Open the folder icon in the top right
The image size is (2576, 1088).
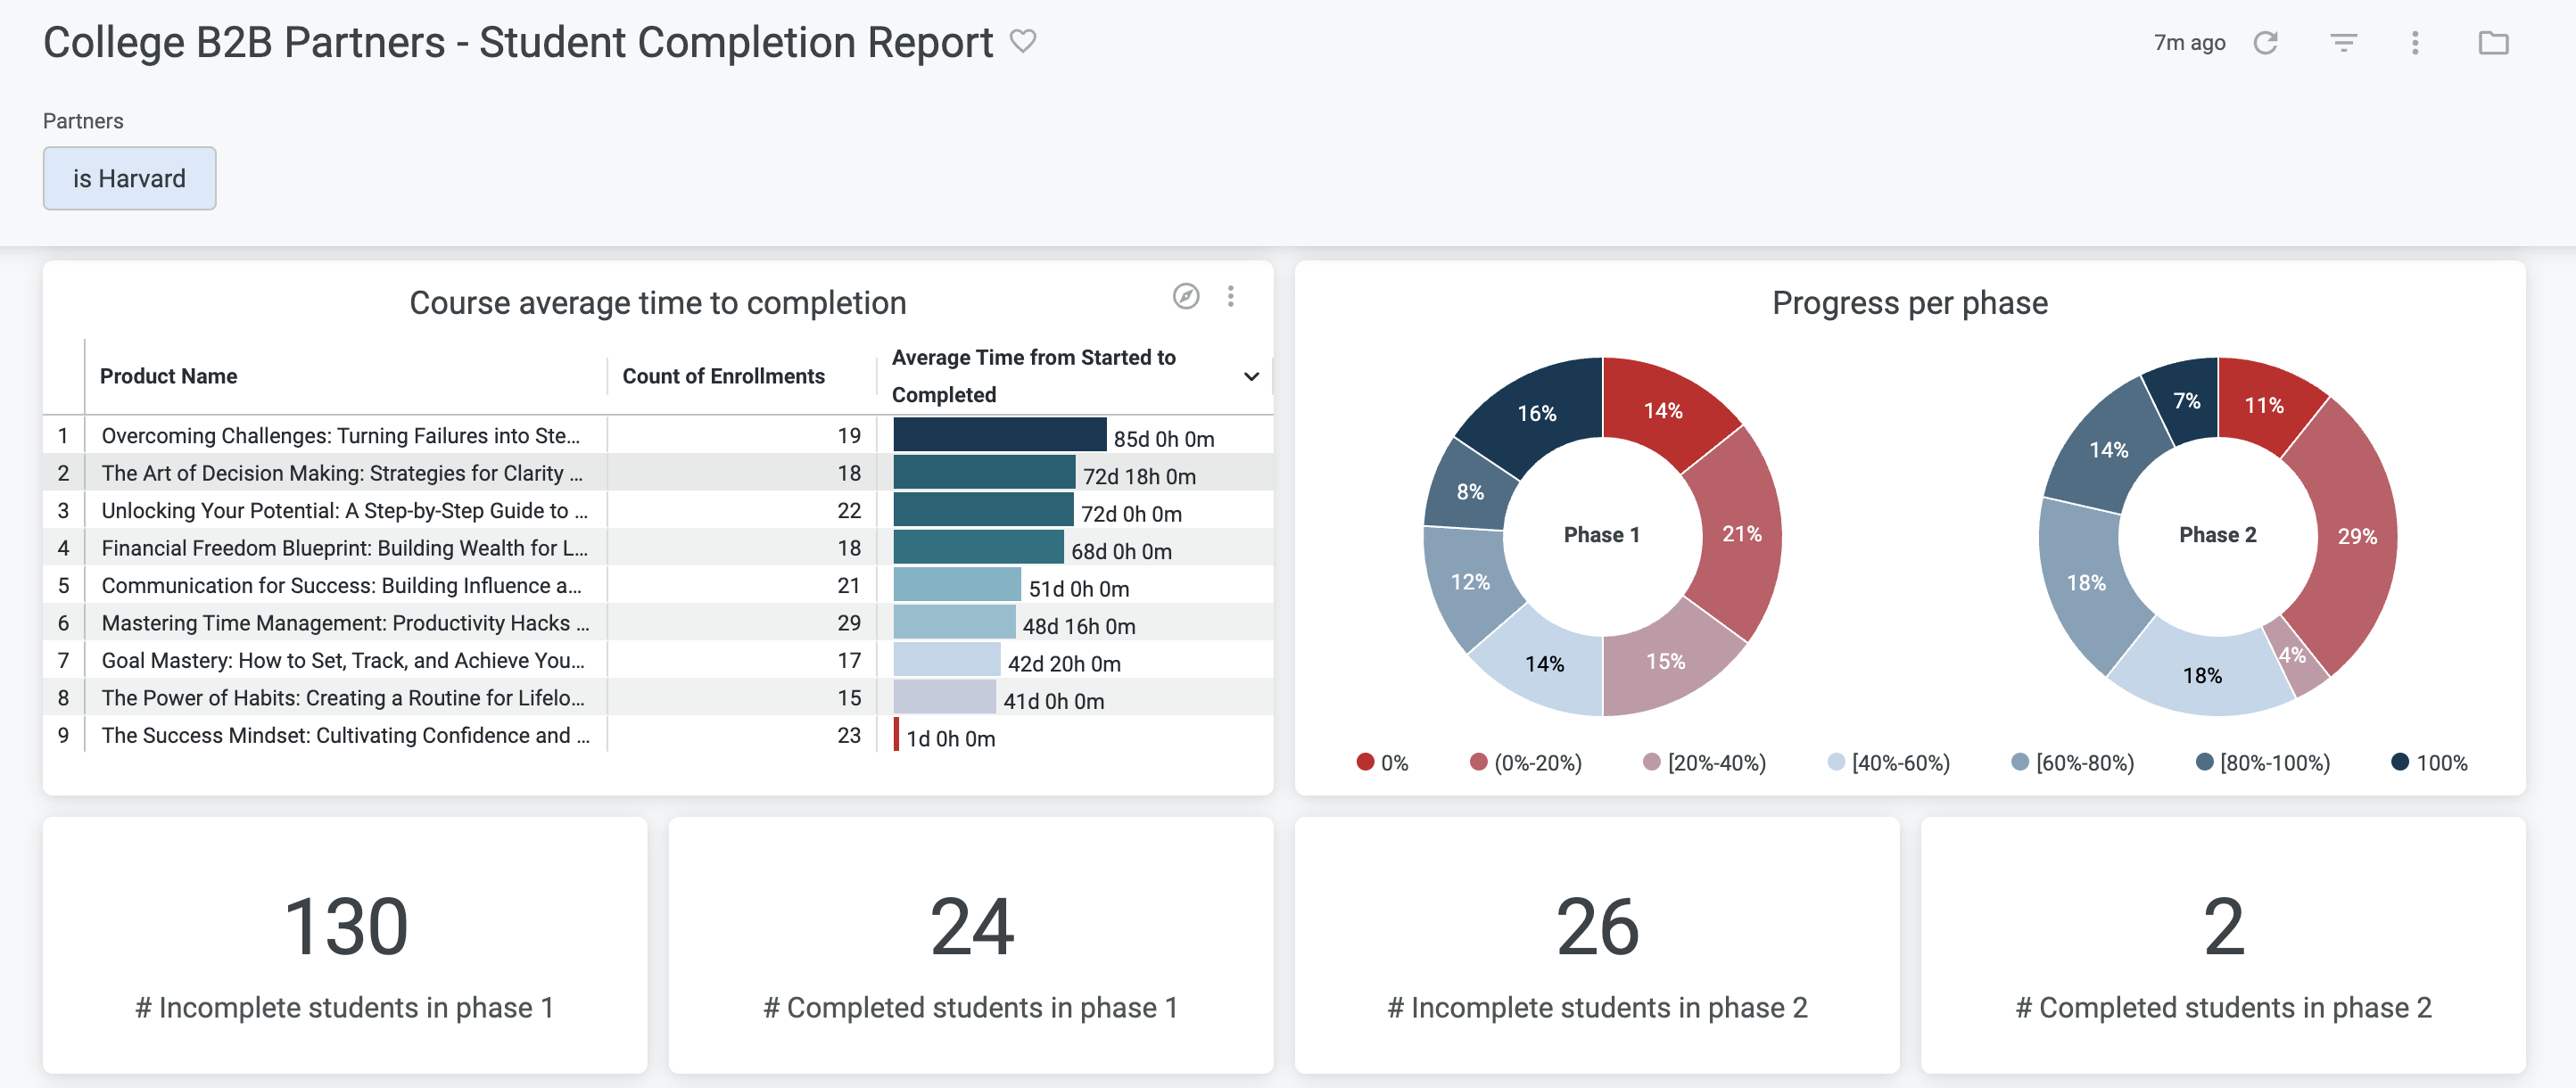point(2497,43)
